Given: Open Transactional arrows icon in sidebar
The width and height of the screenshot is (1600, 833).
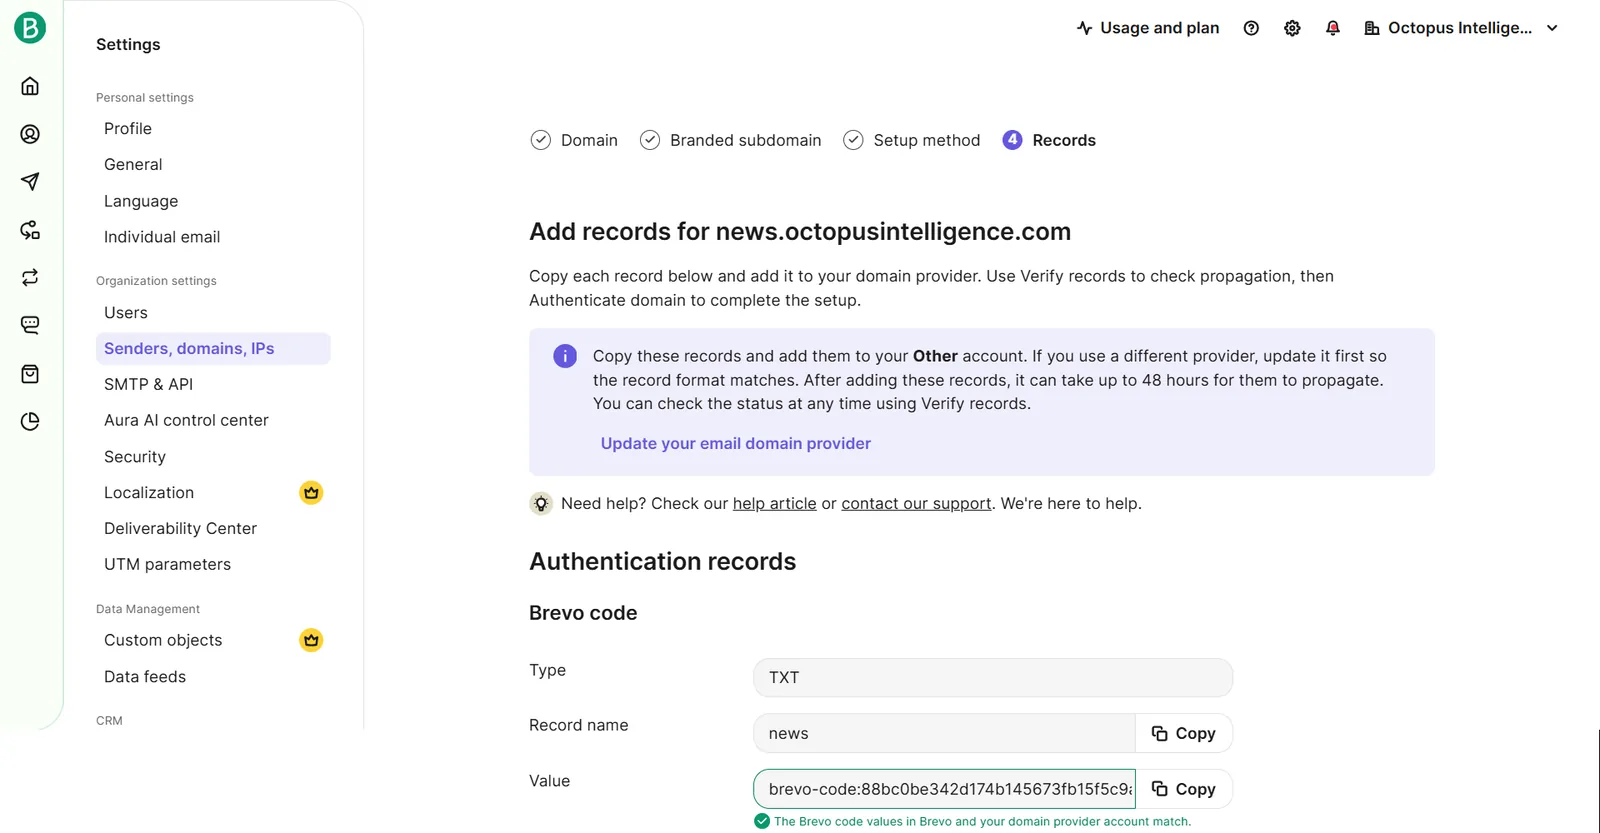Looking at the screenshot, I should [30, 277].
